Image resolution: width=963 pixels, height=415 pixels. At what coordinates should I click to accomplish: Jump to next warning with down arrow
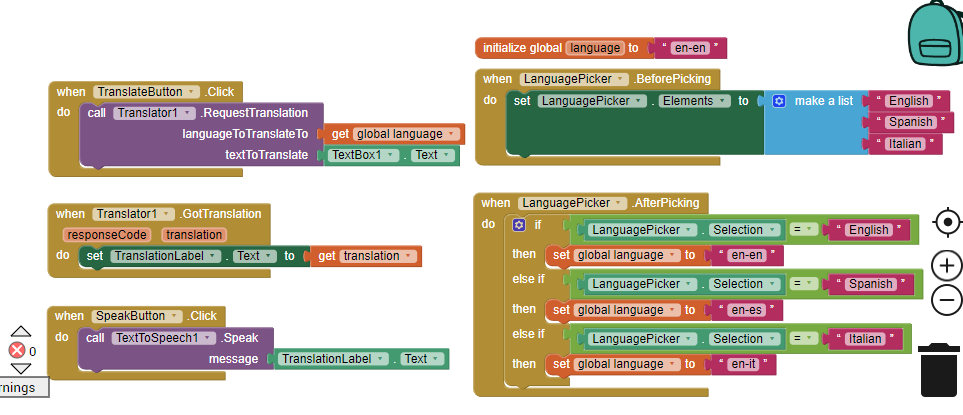click(x=21, y=369)
